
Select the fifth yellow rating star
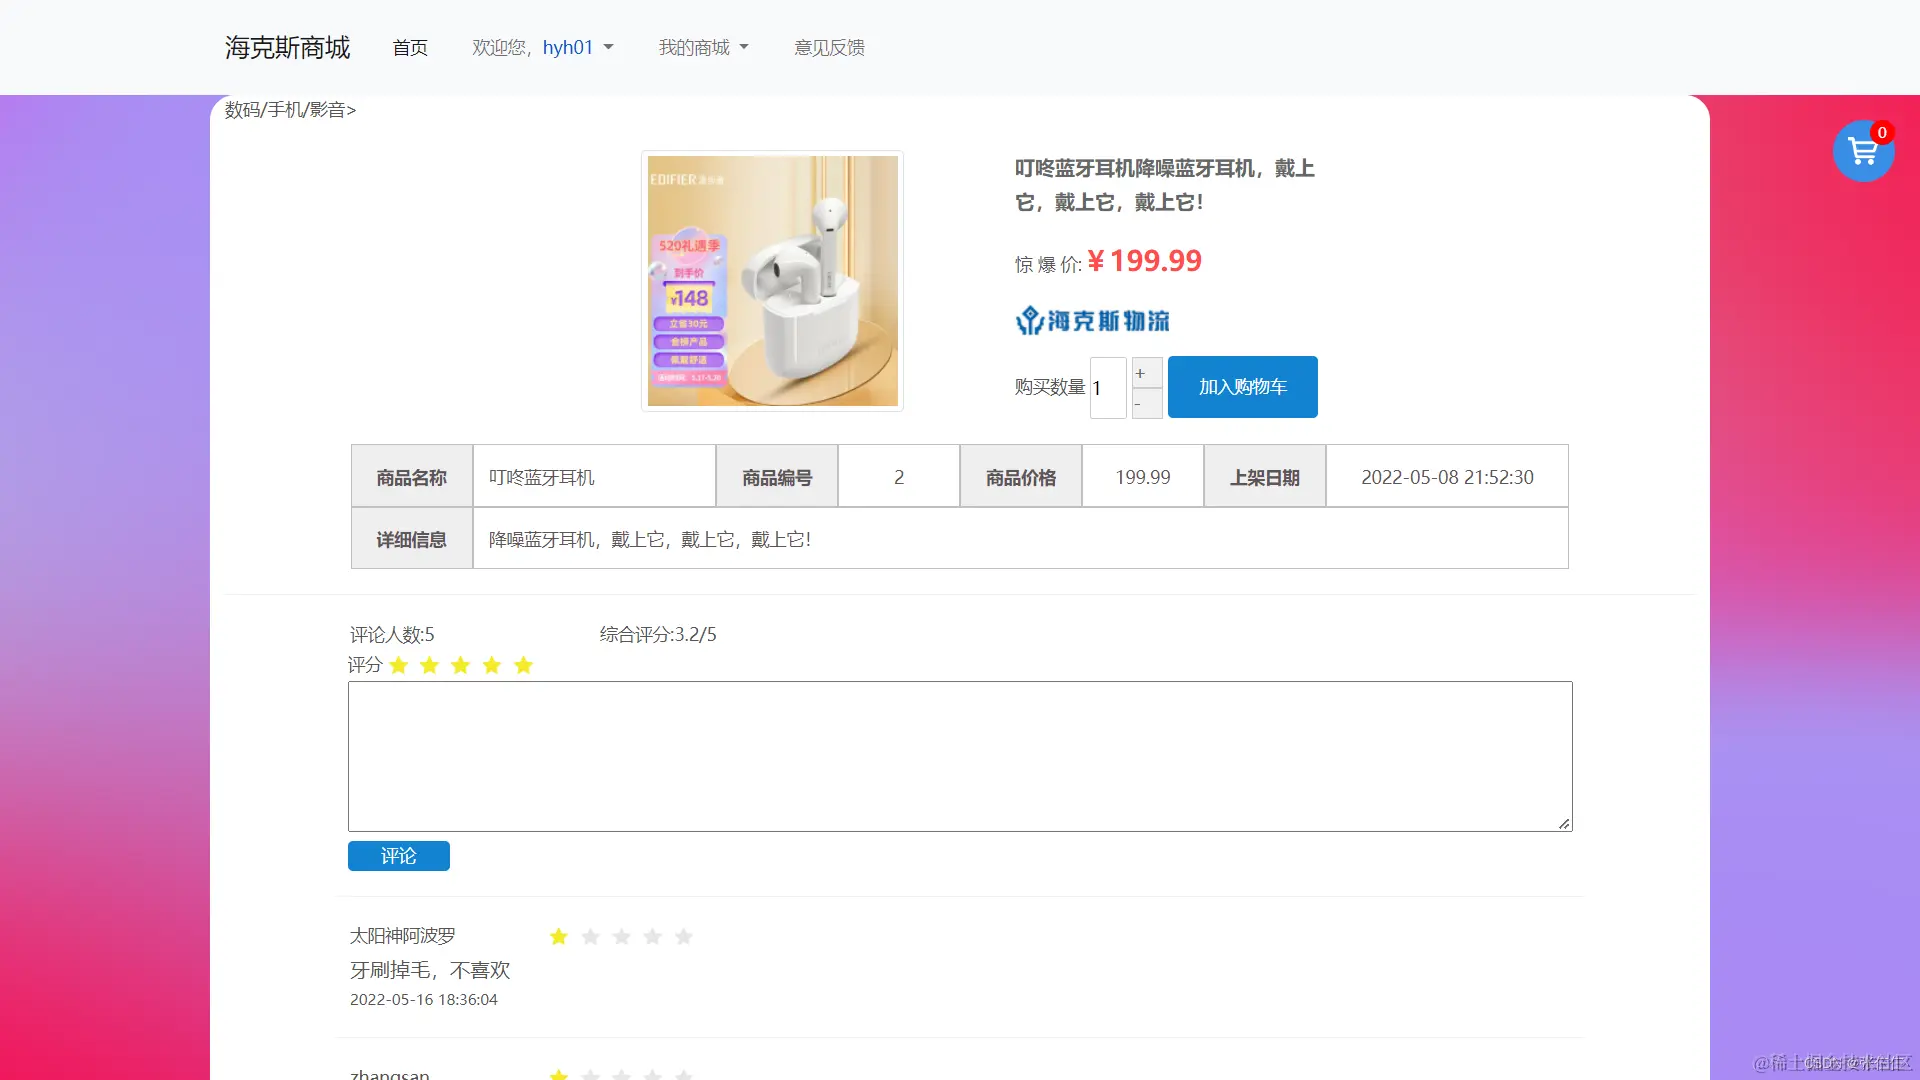click(523, 664)
